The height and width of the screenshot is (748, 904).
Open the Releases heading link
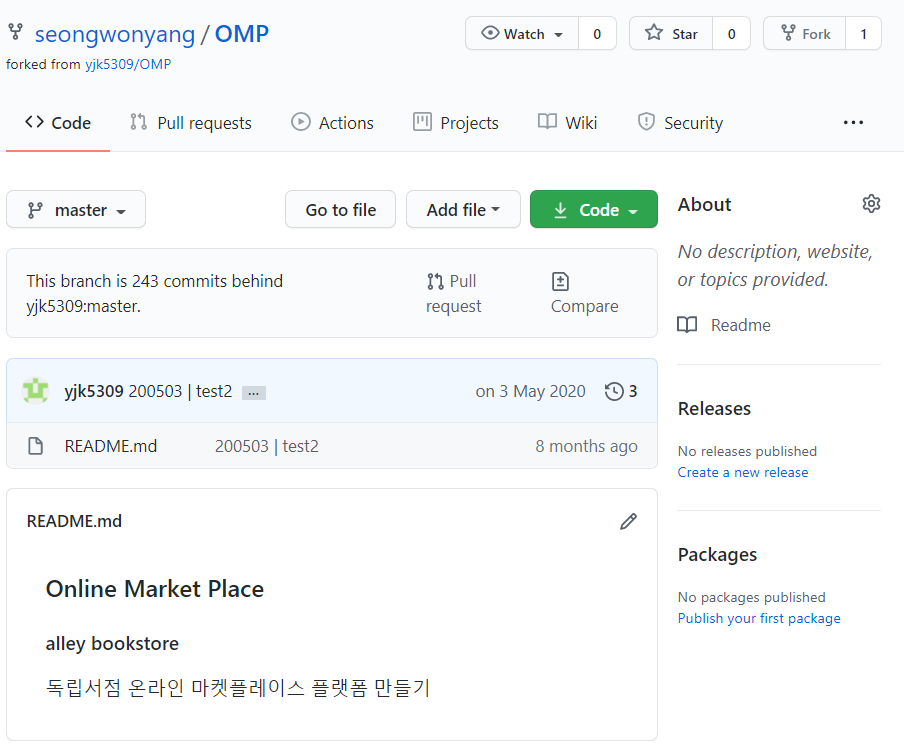pyautogui.click(x=714, y=408)
